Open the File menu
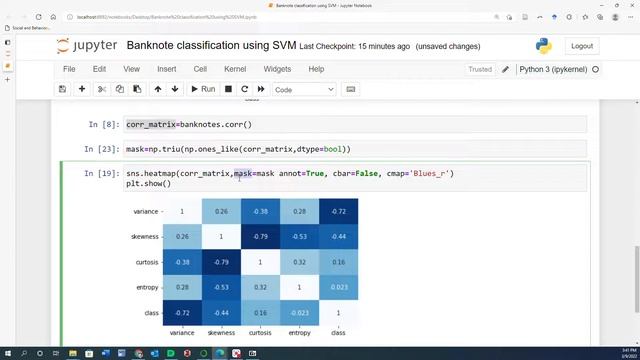640x360 pixels. [x=69, y=69]
